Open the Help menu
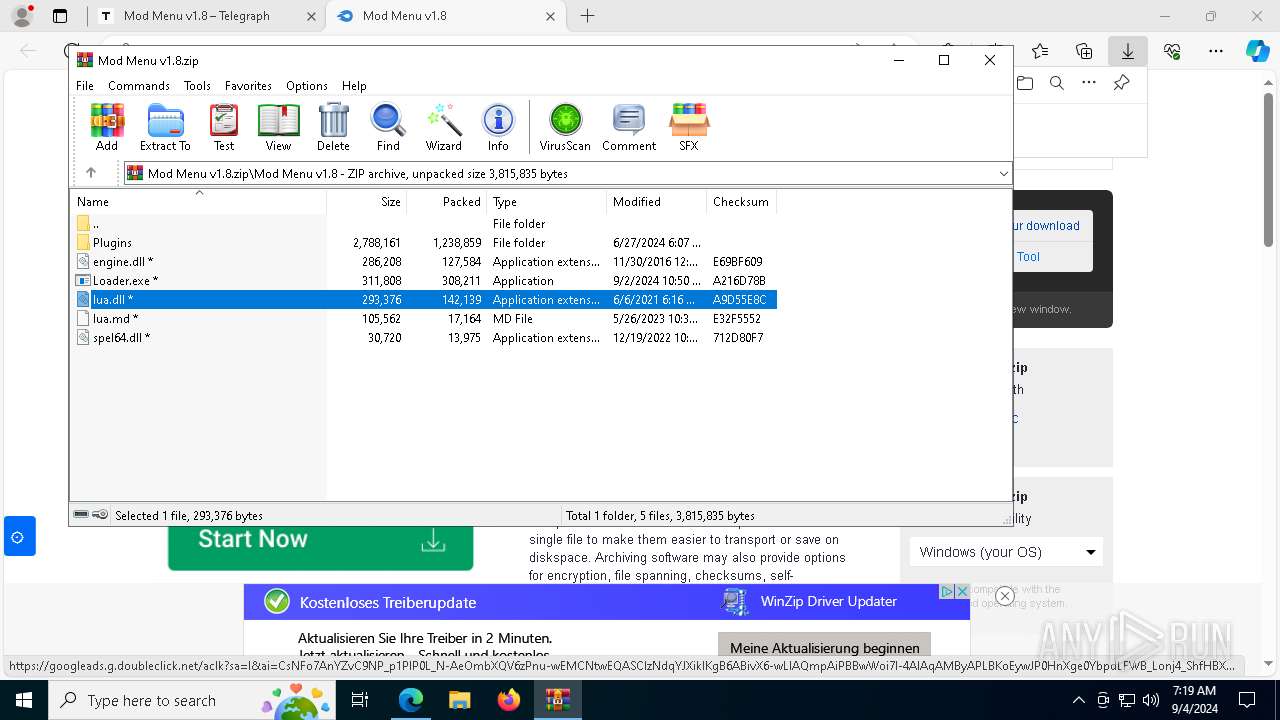1280x720 pixels. coord(354,86)
